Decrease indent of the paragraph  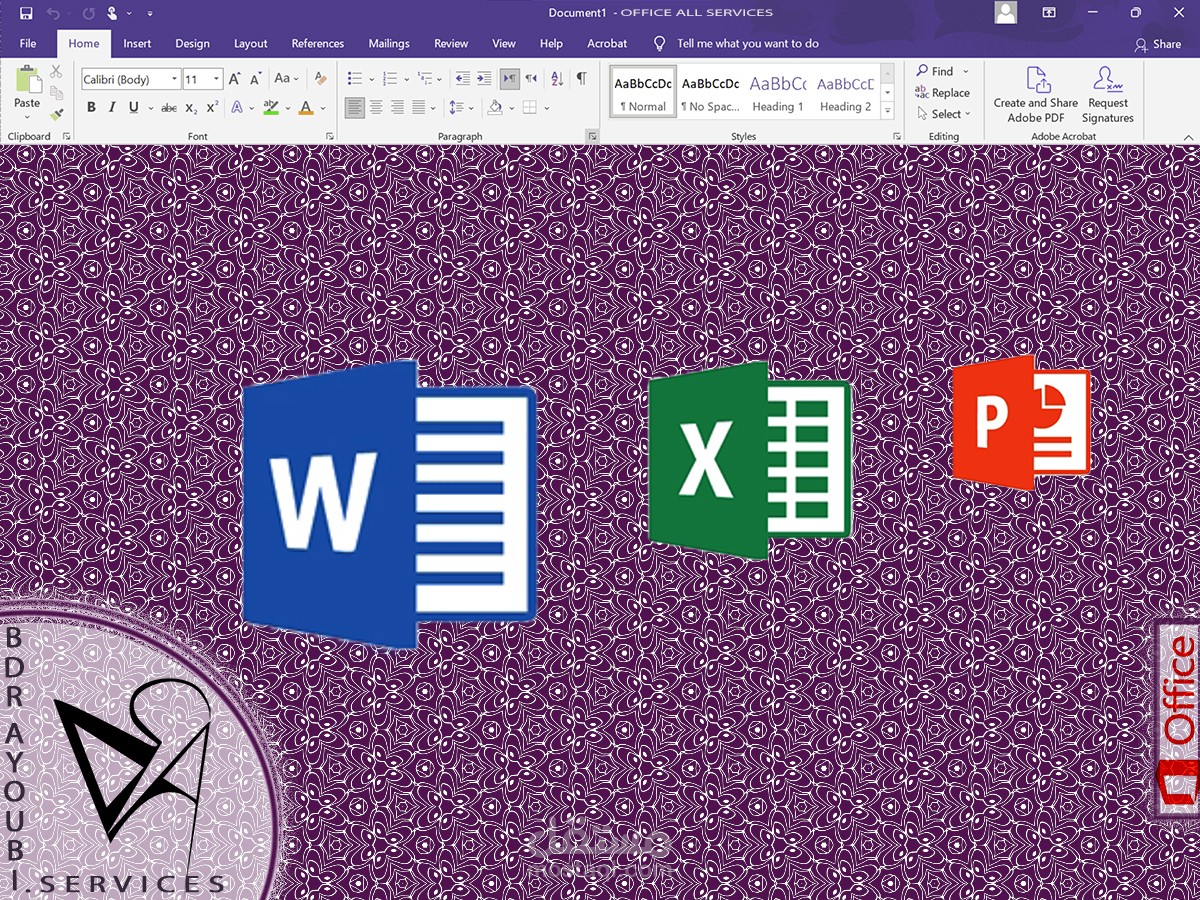click(462, 78)
